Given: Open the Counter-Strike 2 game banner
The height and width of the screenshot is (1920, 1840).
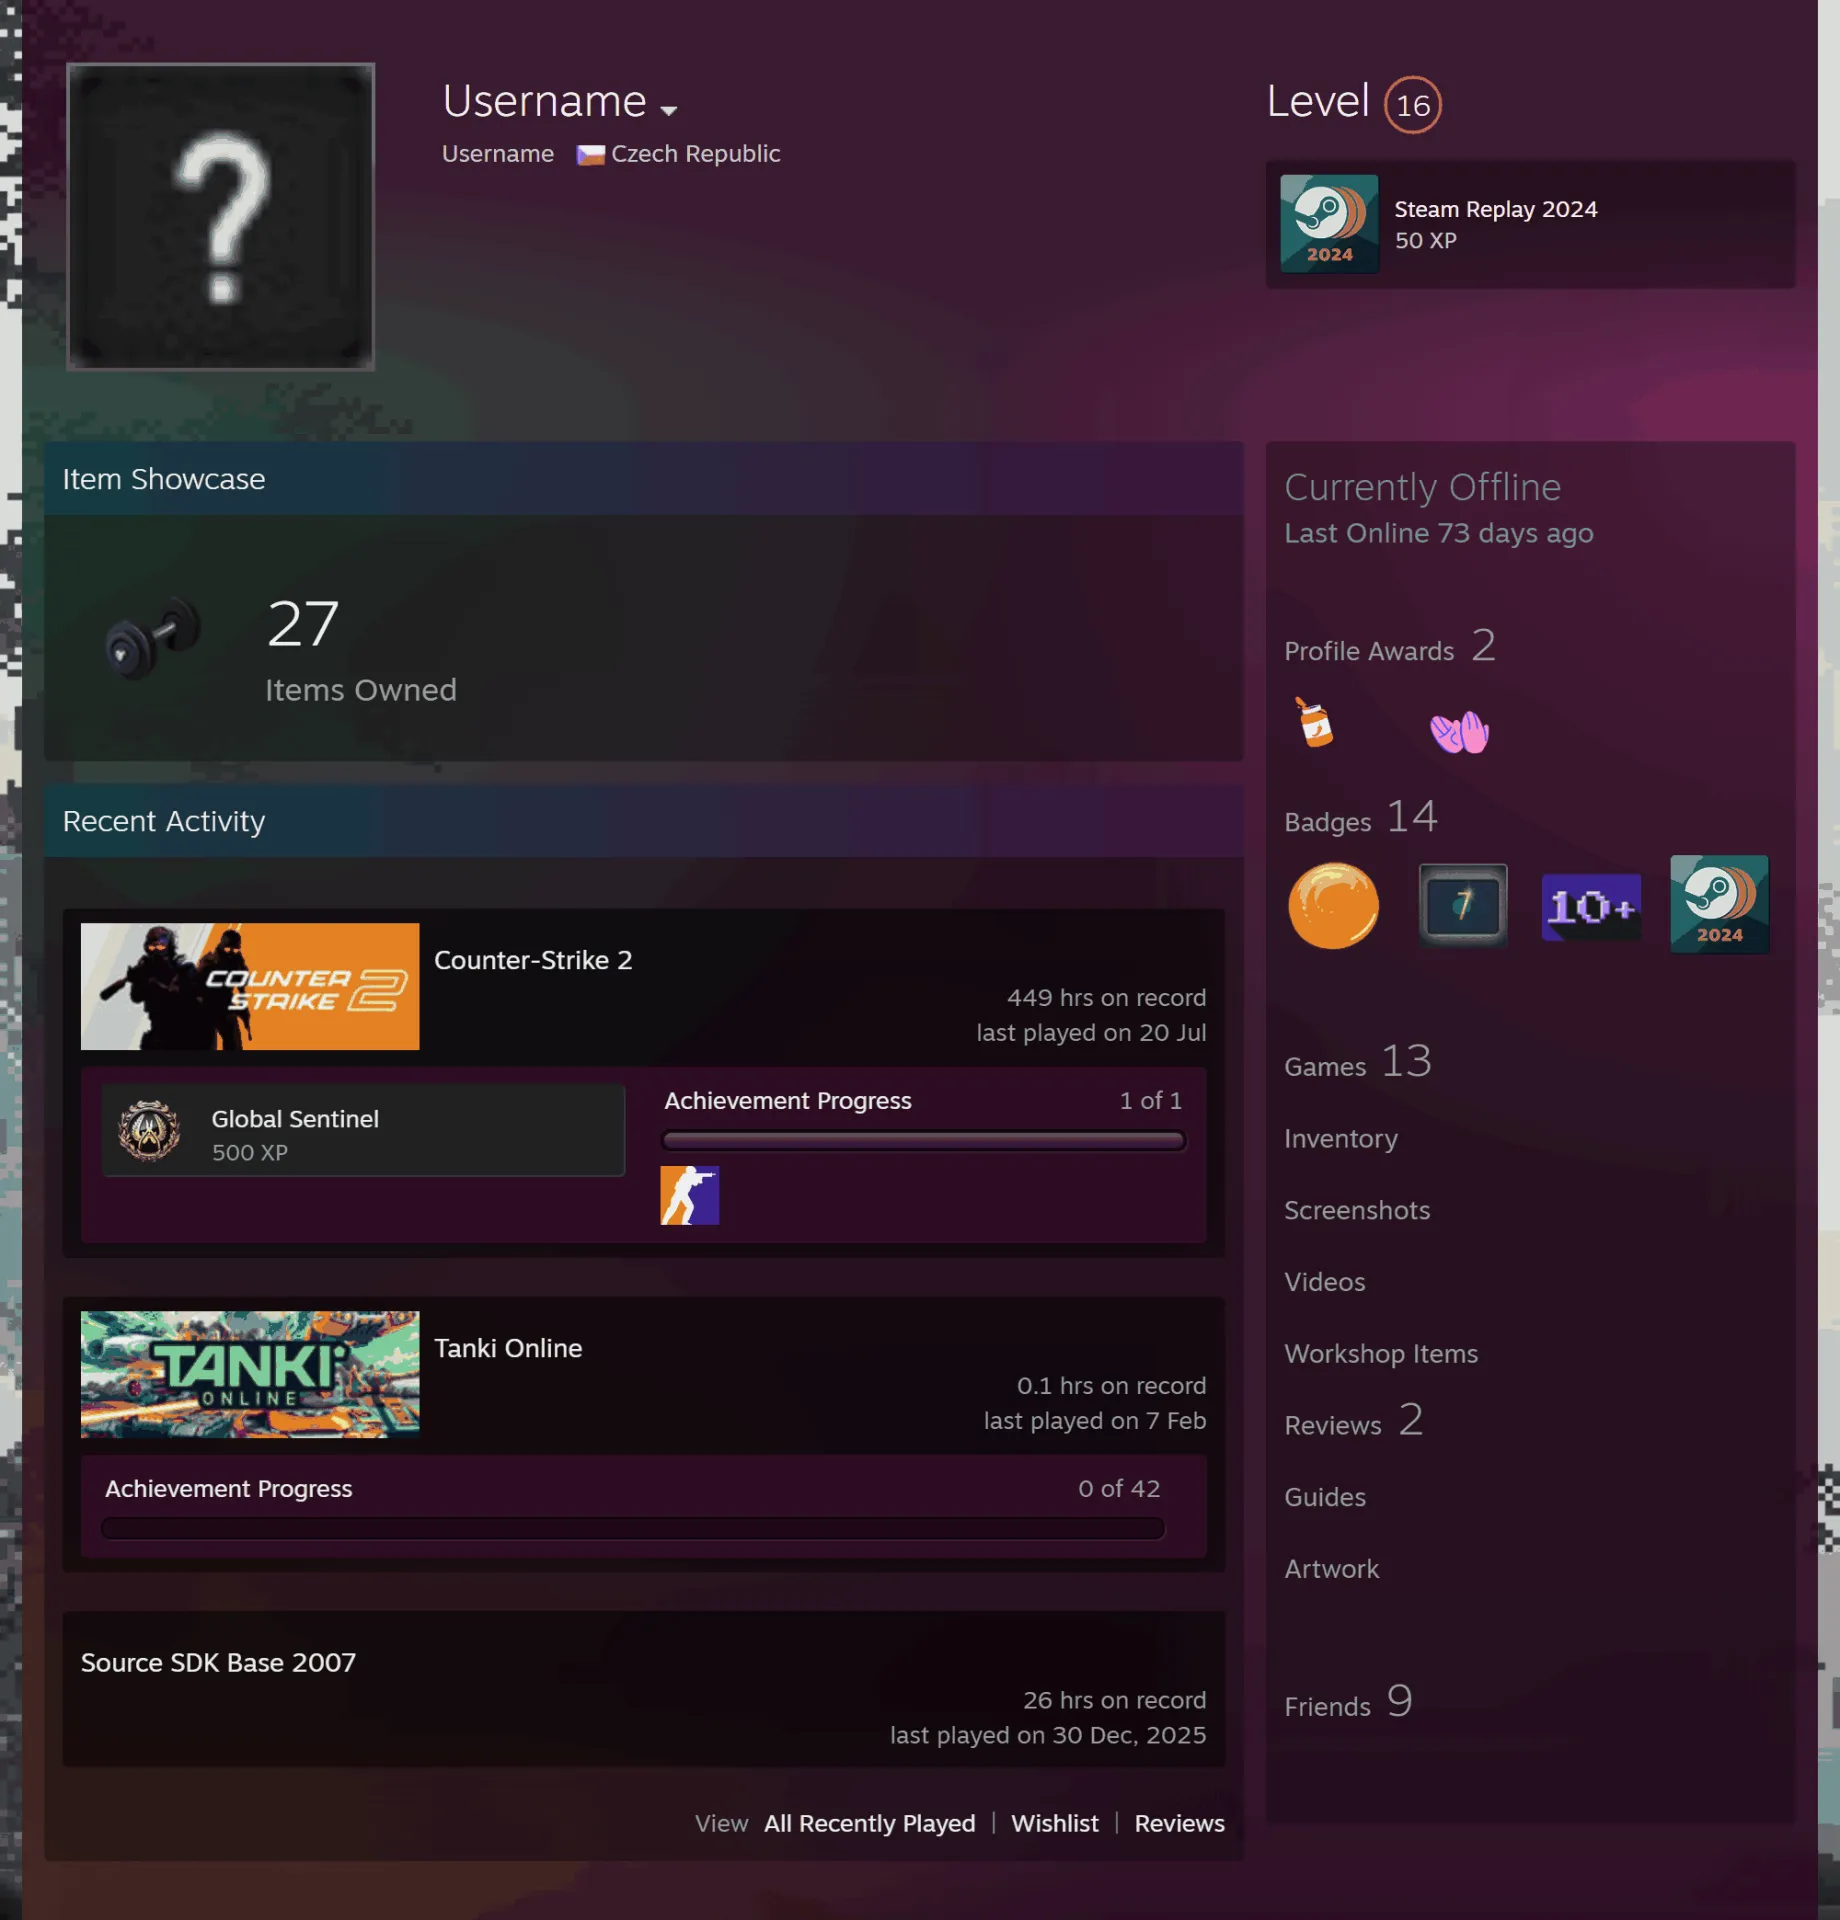Looking at the screenshot, I should click(x=250, y=986).
